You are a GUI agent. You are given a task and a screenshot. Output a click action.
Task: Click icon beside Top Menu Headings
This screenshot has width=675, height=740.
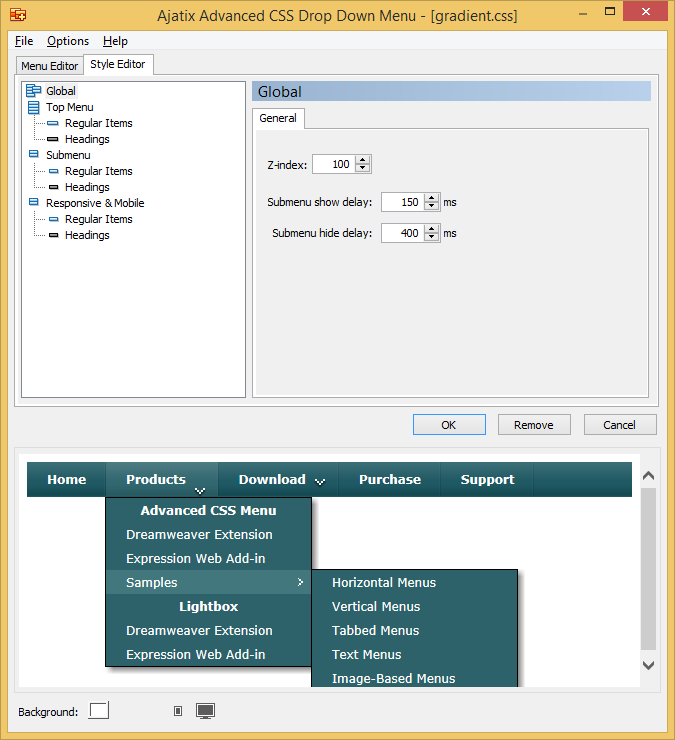(53, 139)
